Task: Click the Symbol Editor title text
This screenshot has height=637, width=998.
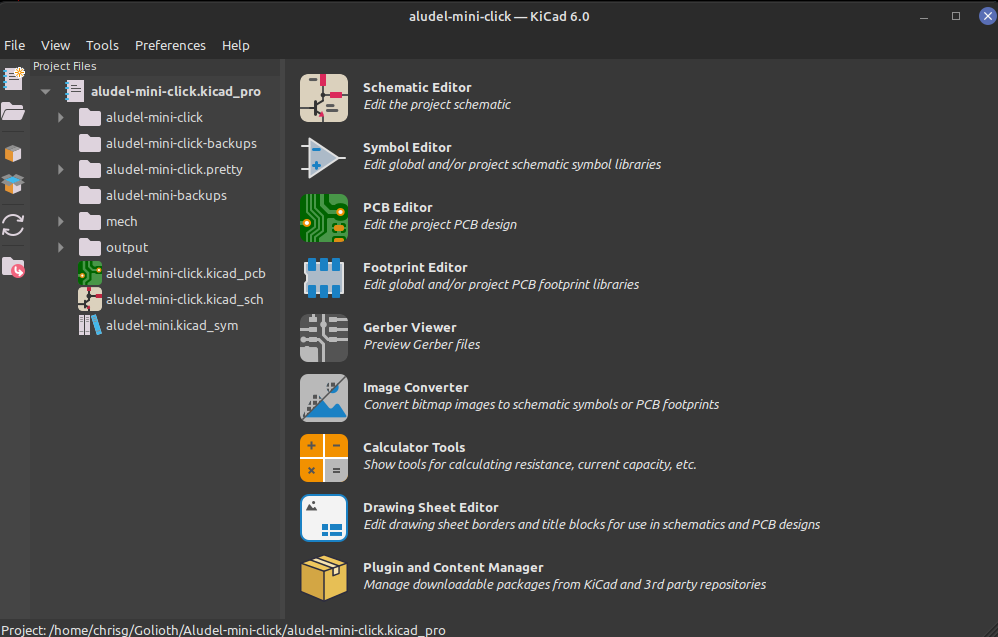Action: (407, 147)
